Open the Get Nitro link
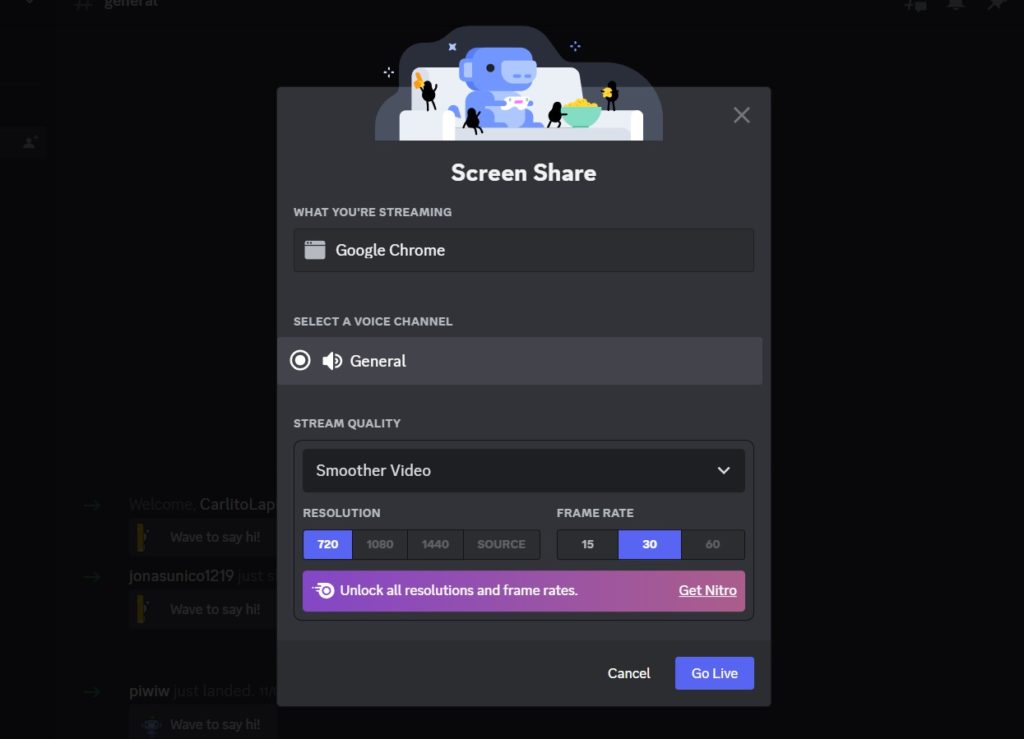 (707, 590)
